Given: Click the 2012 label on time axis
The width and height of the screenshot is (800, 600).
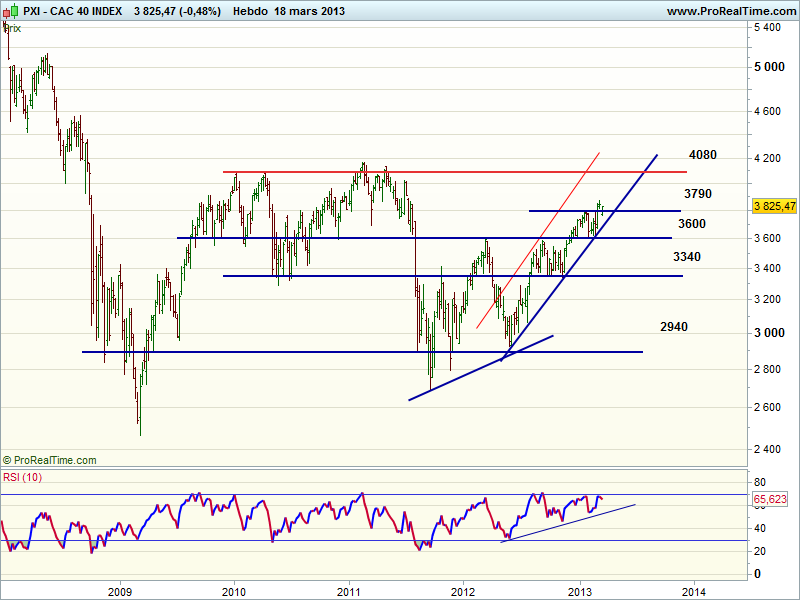Looking at the screenshot, I should [x=462, y=590].
